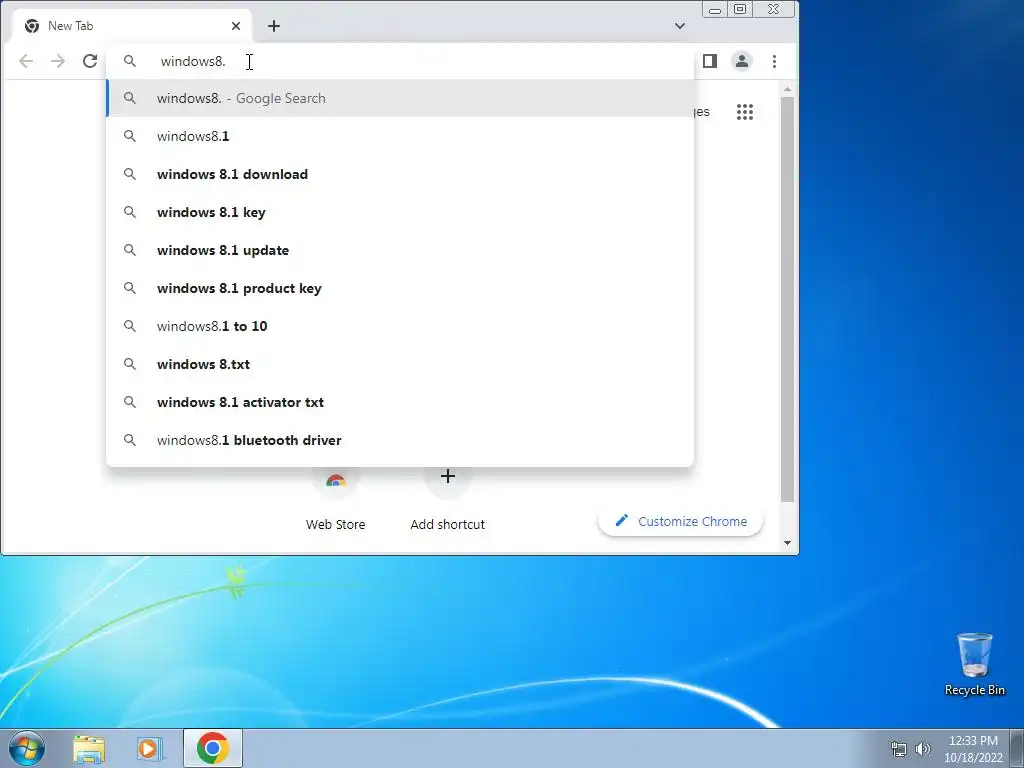Screen dimensions: 1024x768
Task: Click the browser Forward arrow
Action: click(x=58, y=61)
